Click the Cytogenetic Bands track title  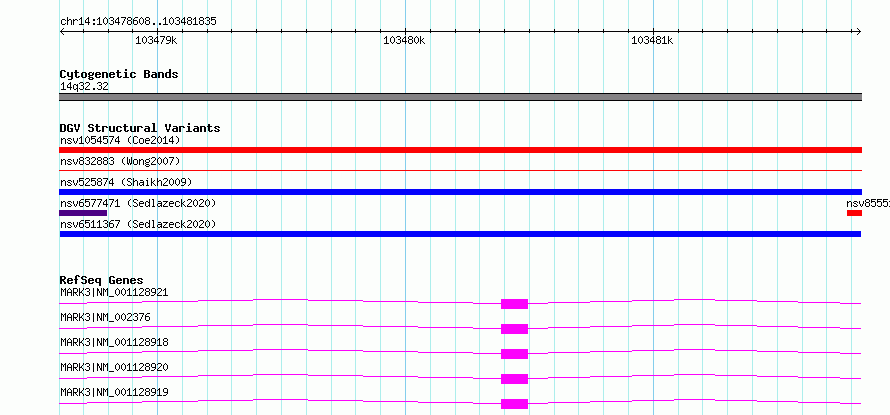pos(119,74)
